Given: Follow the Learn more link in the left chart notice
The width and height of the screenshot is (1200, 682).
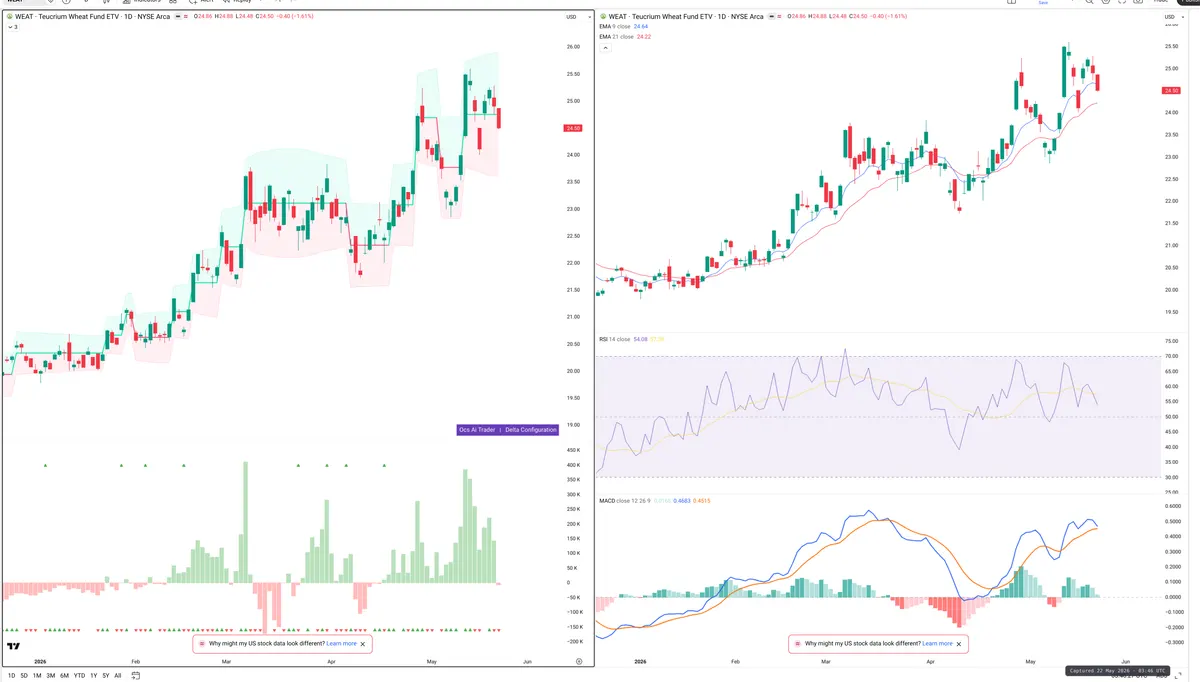Looking at the screenshot, I should coord(341,644).
